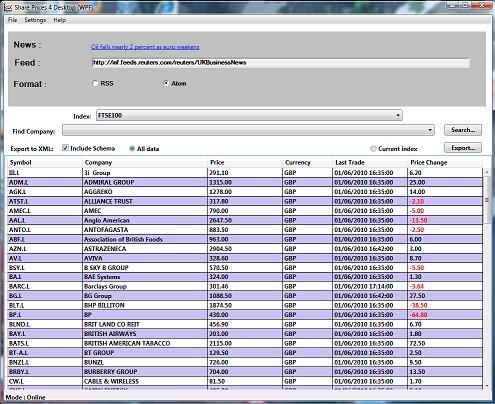This screenshot has height=404, width=495.
Task: Sort by the Company column header
Action: click(x=145, y=163)
